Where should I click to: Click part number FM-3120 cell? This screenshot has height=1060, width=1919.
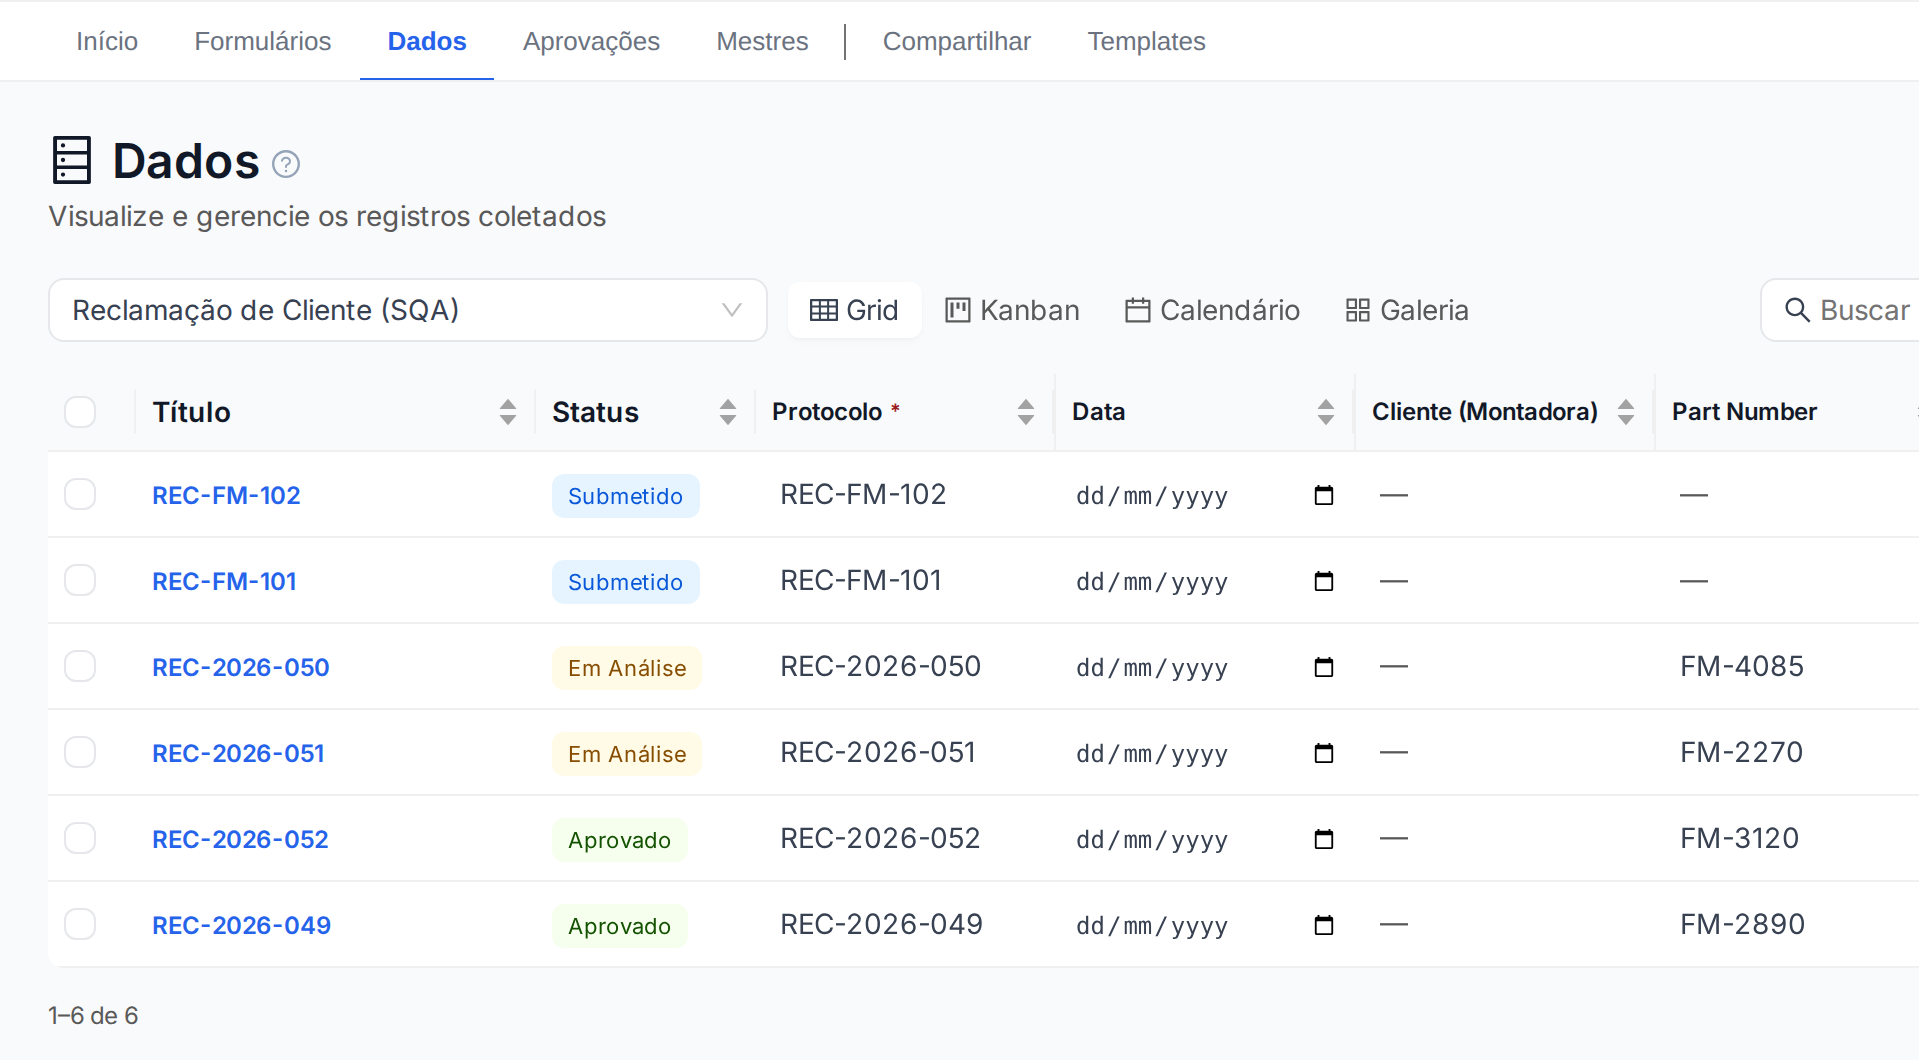tap(1739, 838)
